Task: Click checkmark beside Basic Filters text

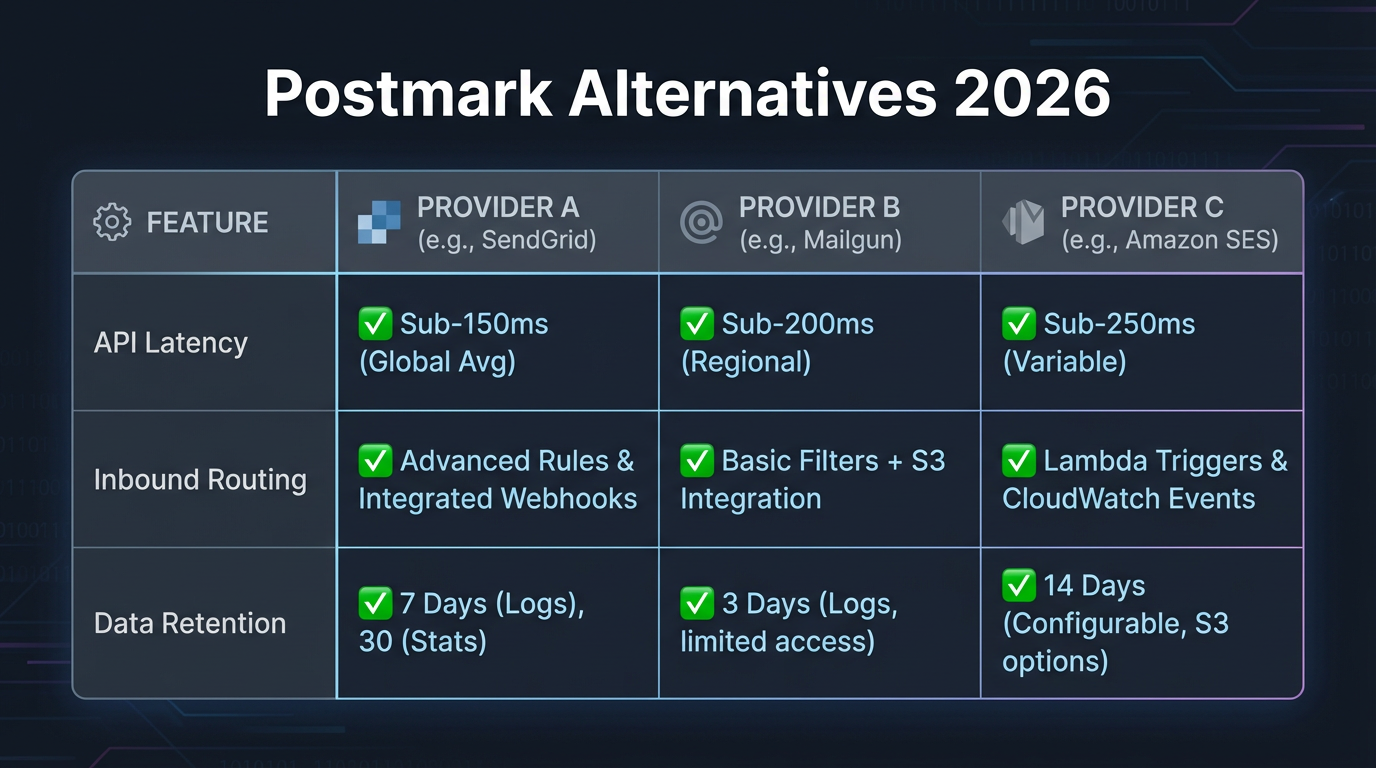Action: pos(697,461)
